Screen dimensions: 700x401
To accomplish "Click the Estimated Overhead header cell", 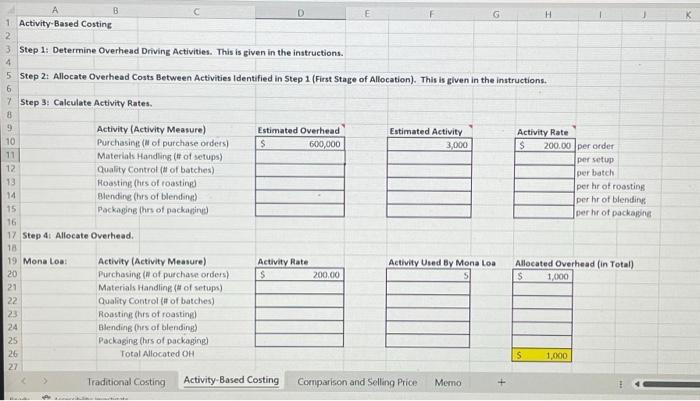I will tap(298, 130).
